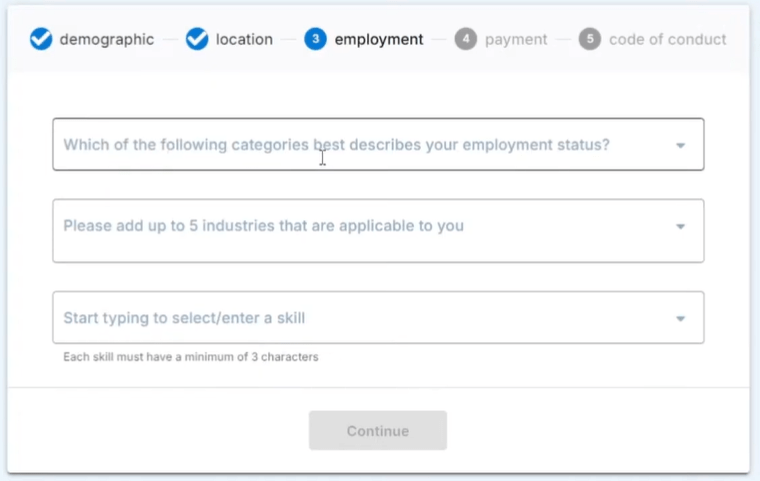
Task: Click the connector line between payment and code of conduct
Action: pyautogui.click(x=563, y=40)
